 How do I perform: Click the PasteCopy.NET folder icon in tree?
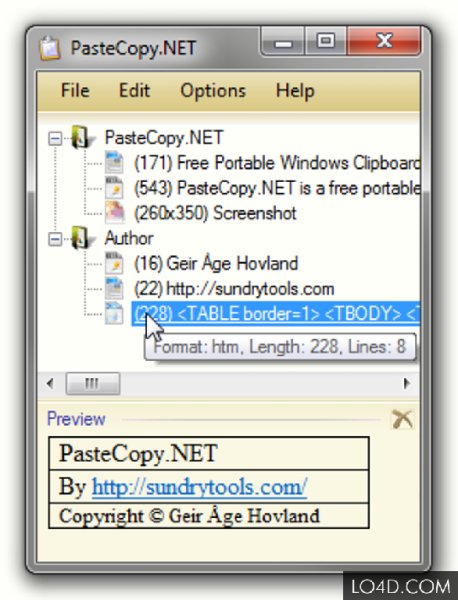[x=81, y=137]
